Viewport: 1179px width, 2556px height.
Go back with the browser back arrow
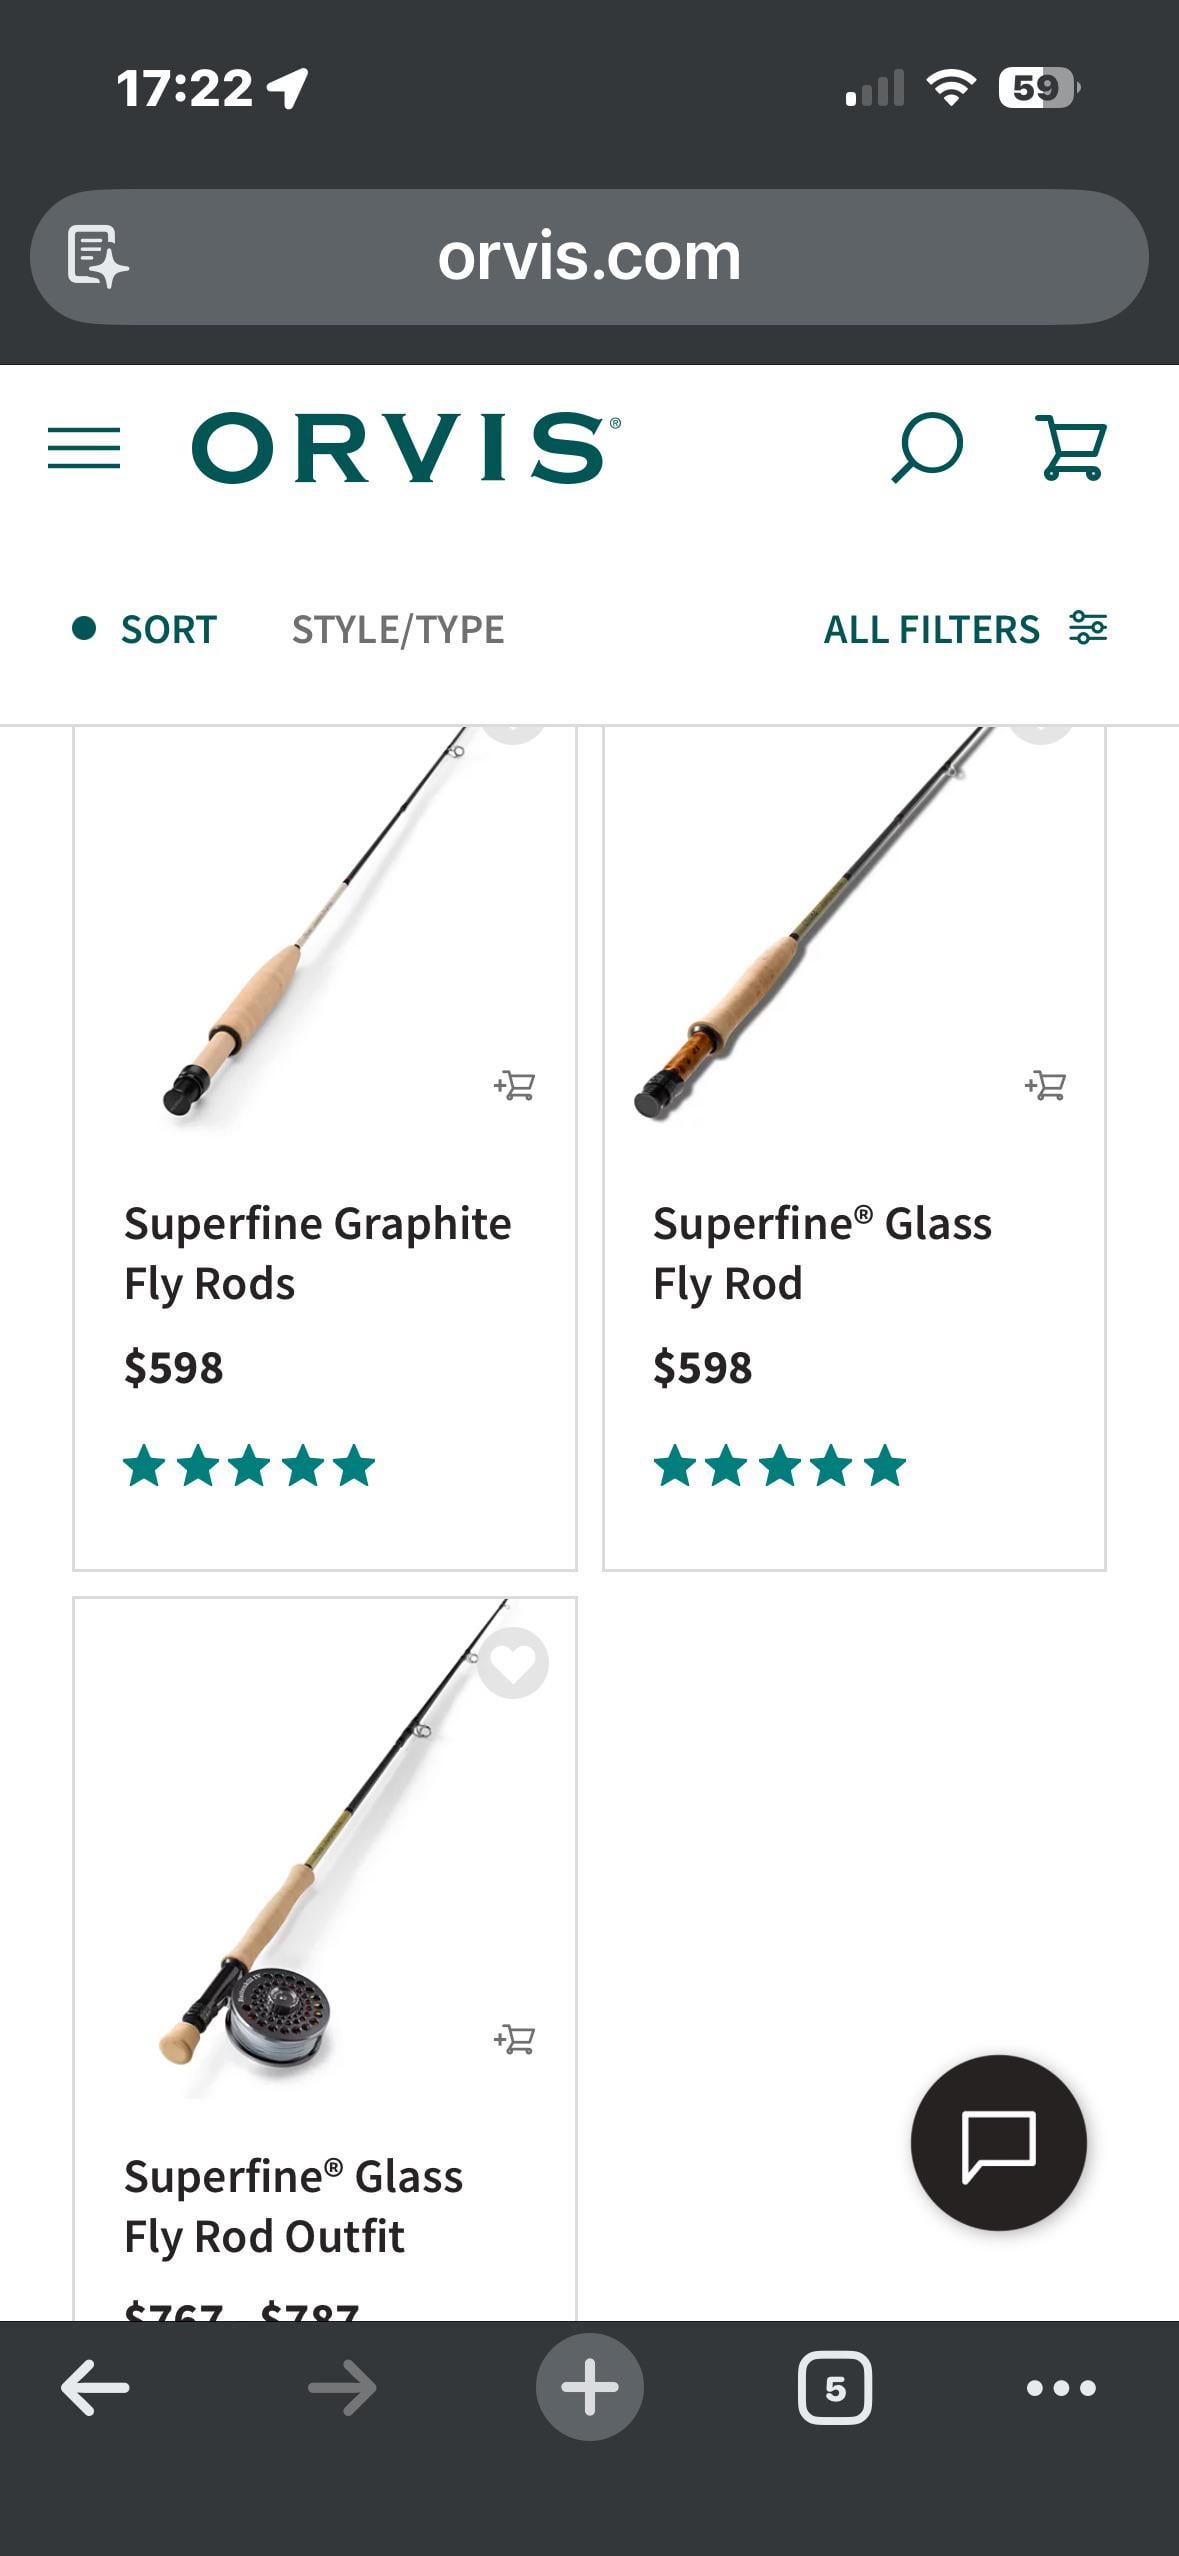[x=95, y=2388]
